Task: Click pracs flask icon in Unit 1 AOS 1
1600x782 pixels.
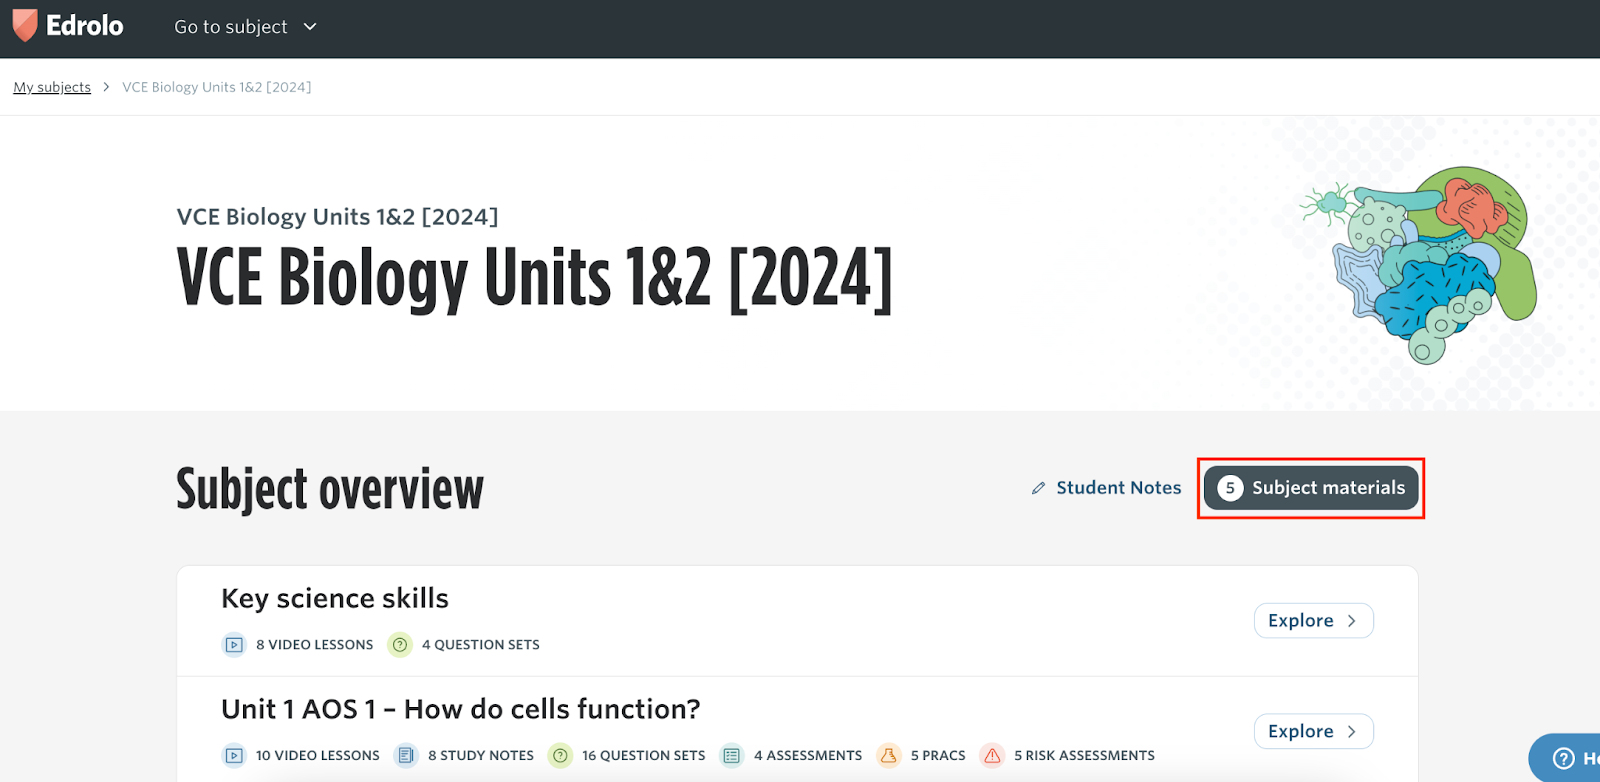Action: 888,756
